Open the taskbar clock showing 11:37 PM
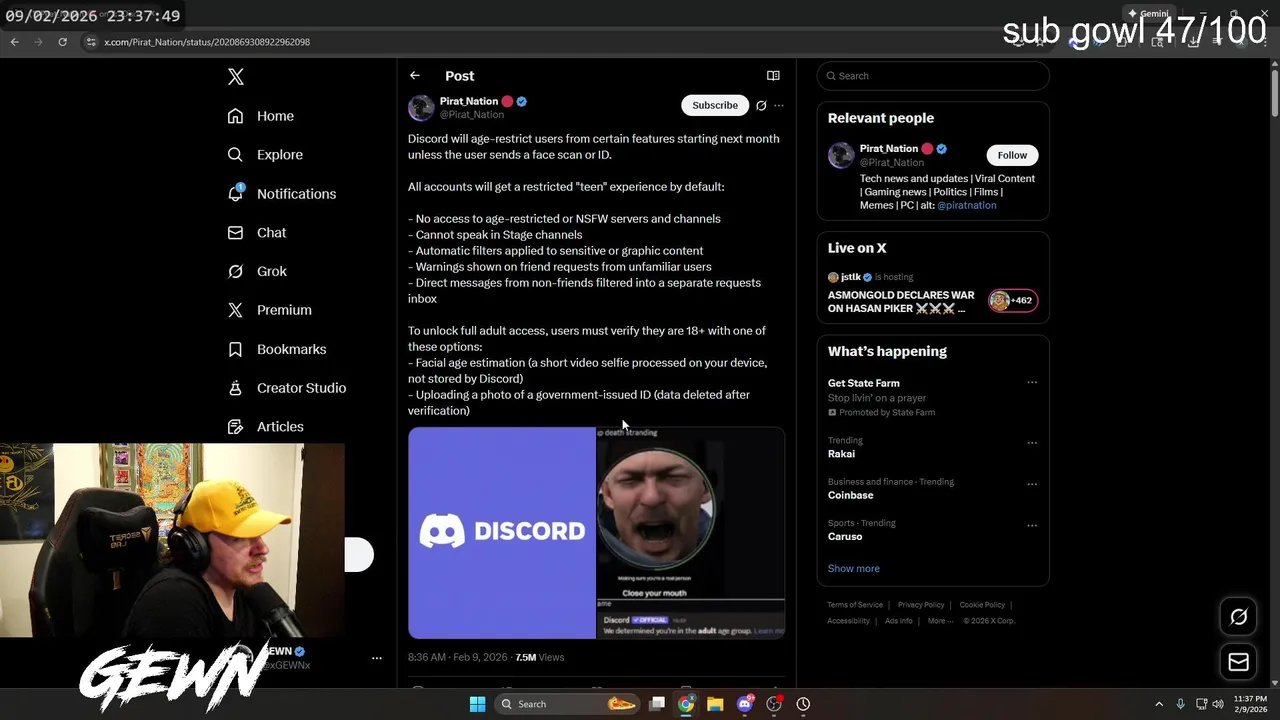Image resolution: width=1280 pixels, height=720 pixels. pos(1250,704)
